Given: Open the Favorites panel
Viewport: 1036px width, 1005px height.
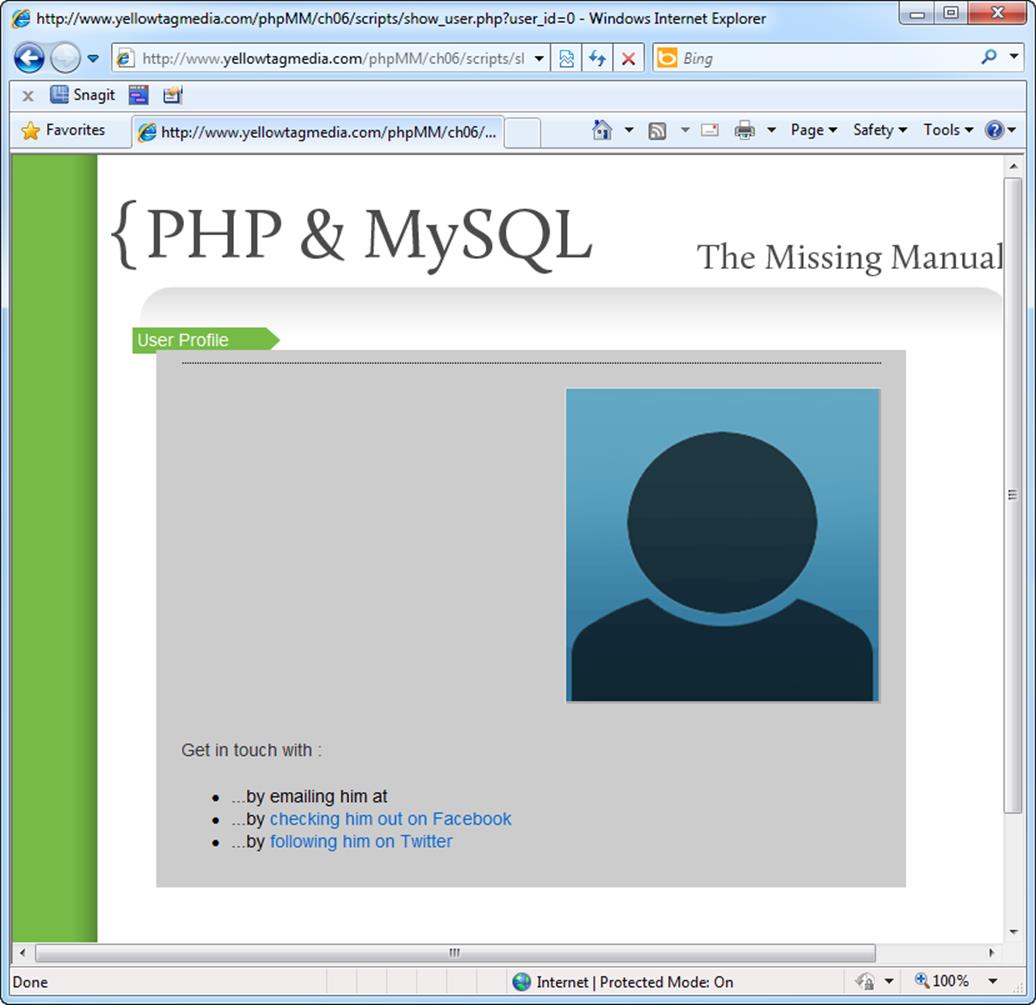Looking at the screenshot, I should (x=63, y=130).
